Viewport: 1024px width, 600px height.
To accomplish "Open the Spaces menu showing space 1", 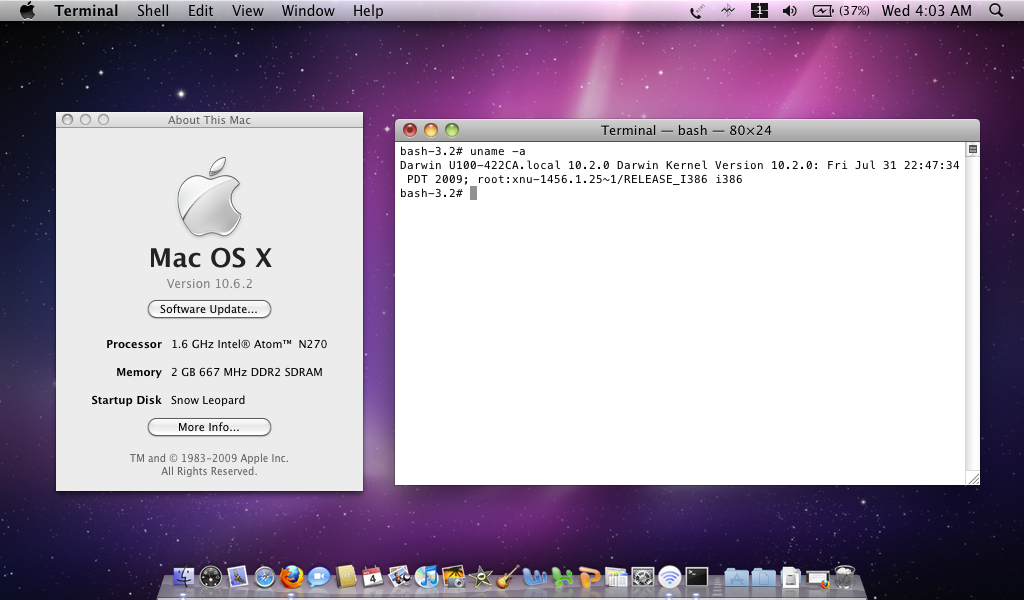I will pos(759,10).
